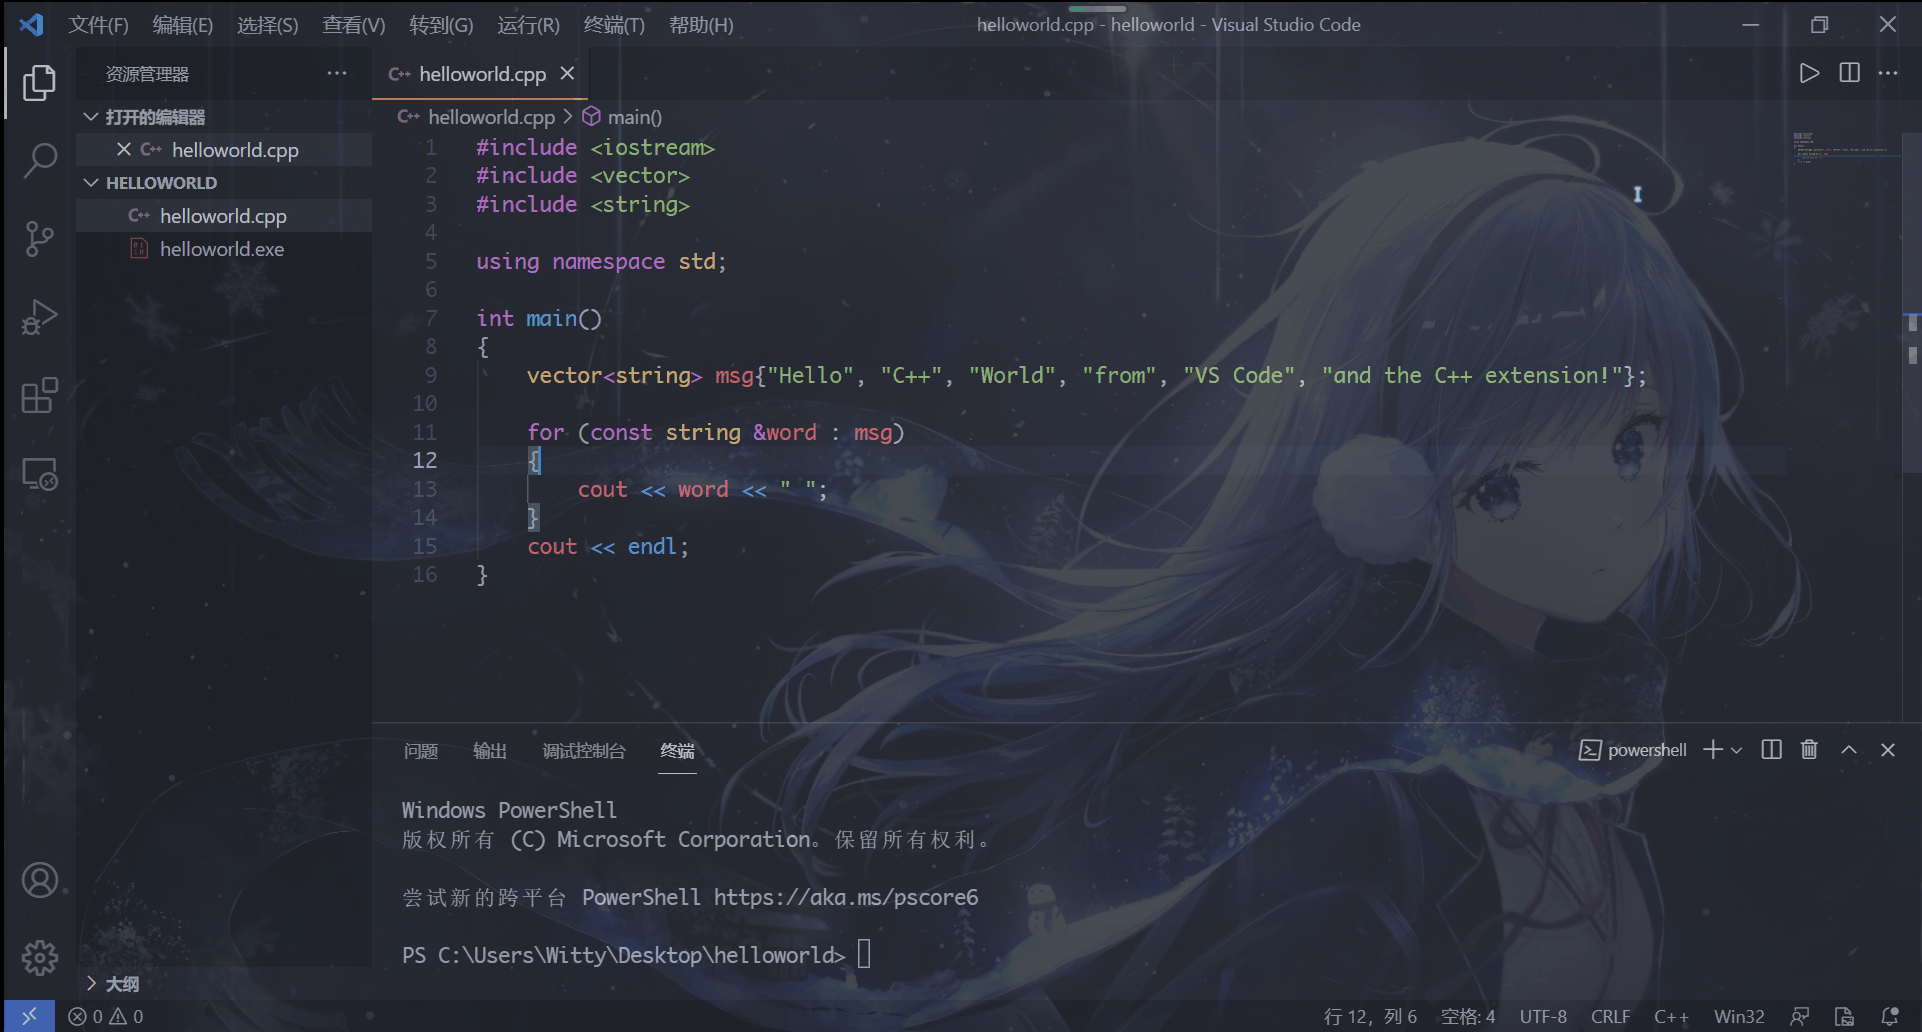Close the helloworld.cpp editor tab

567,73
